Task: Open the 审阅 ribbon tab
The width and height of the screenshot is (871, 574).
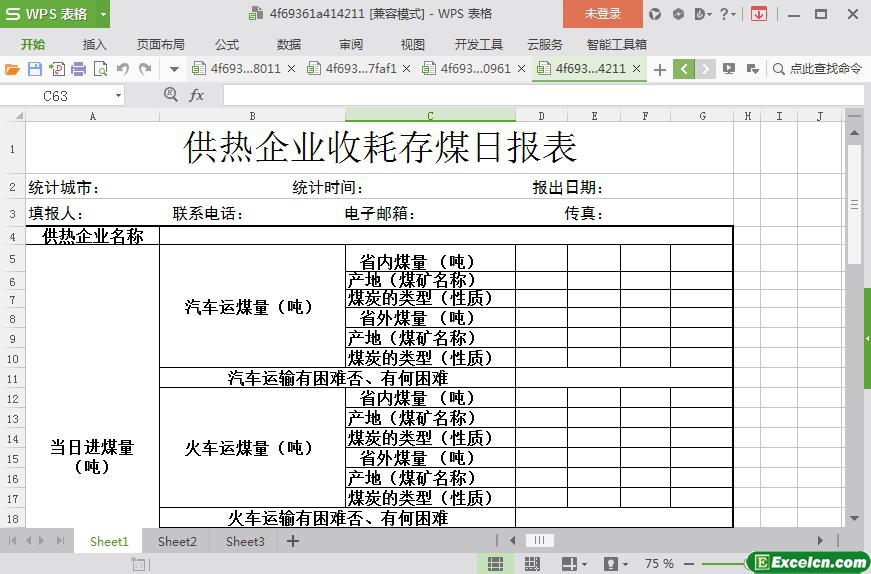Action: point(351,44)
